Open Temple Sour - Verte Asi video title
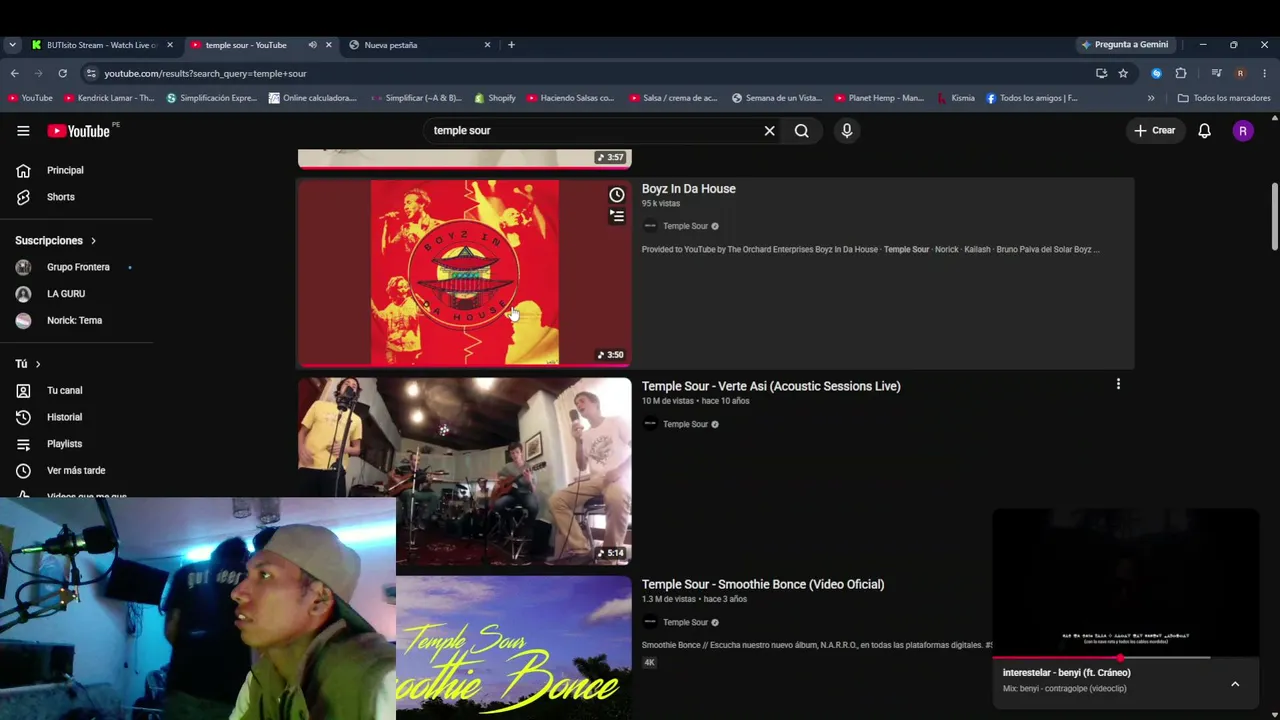This screenshot has height=720, width=1280. pyautogui.click(x=771, y=386)
